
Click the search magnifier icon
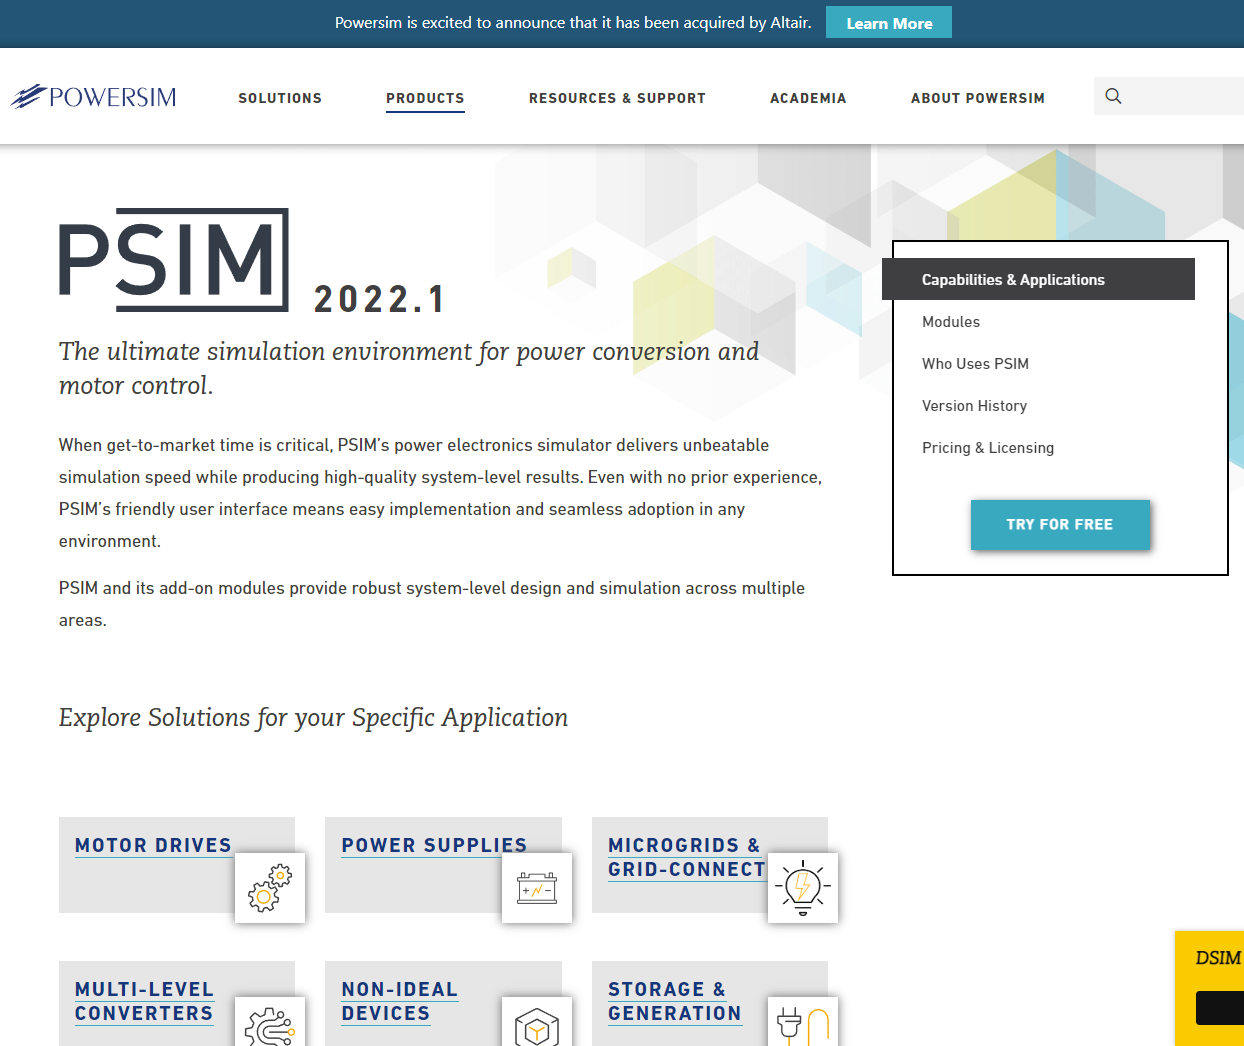(1113, 96)
